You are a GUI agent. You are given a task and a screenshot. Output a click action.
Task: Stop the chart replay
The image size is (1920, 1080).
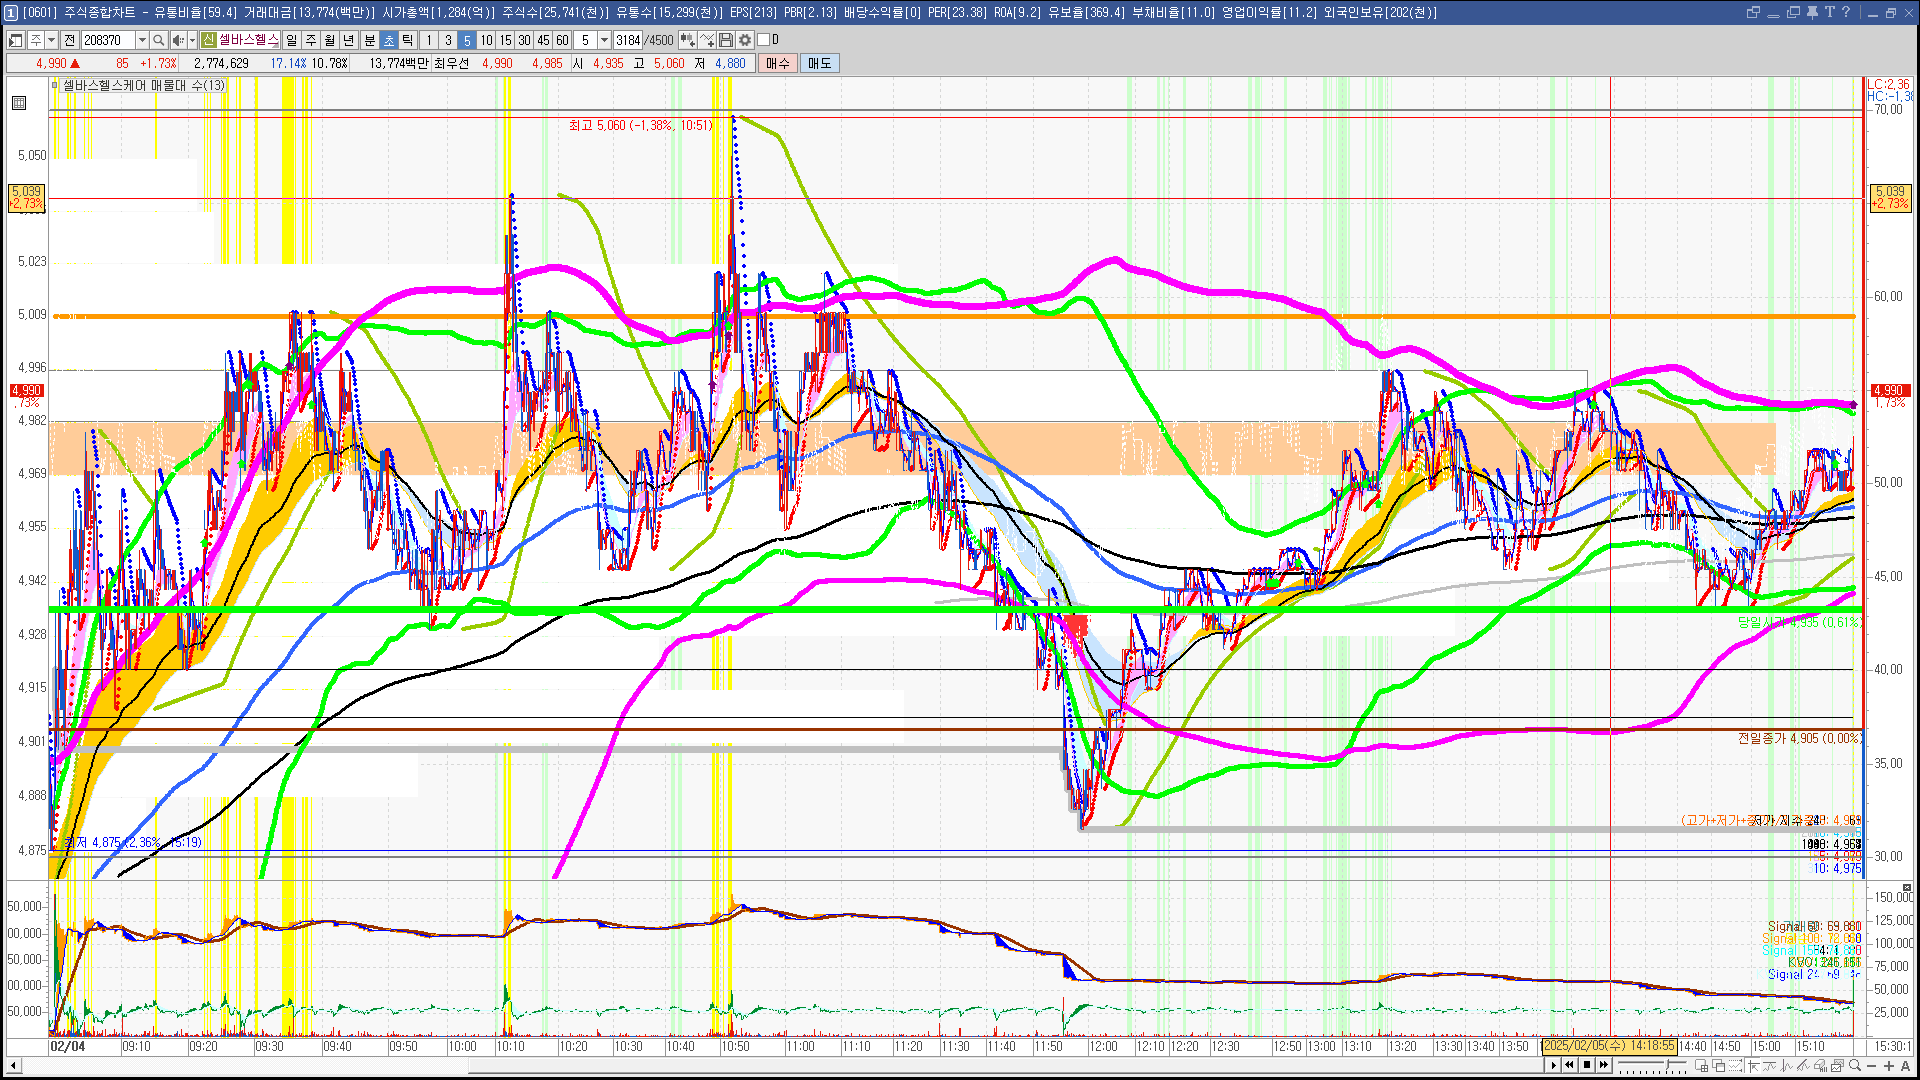pos(1587,1065)
